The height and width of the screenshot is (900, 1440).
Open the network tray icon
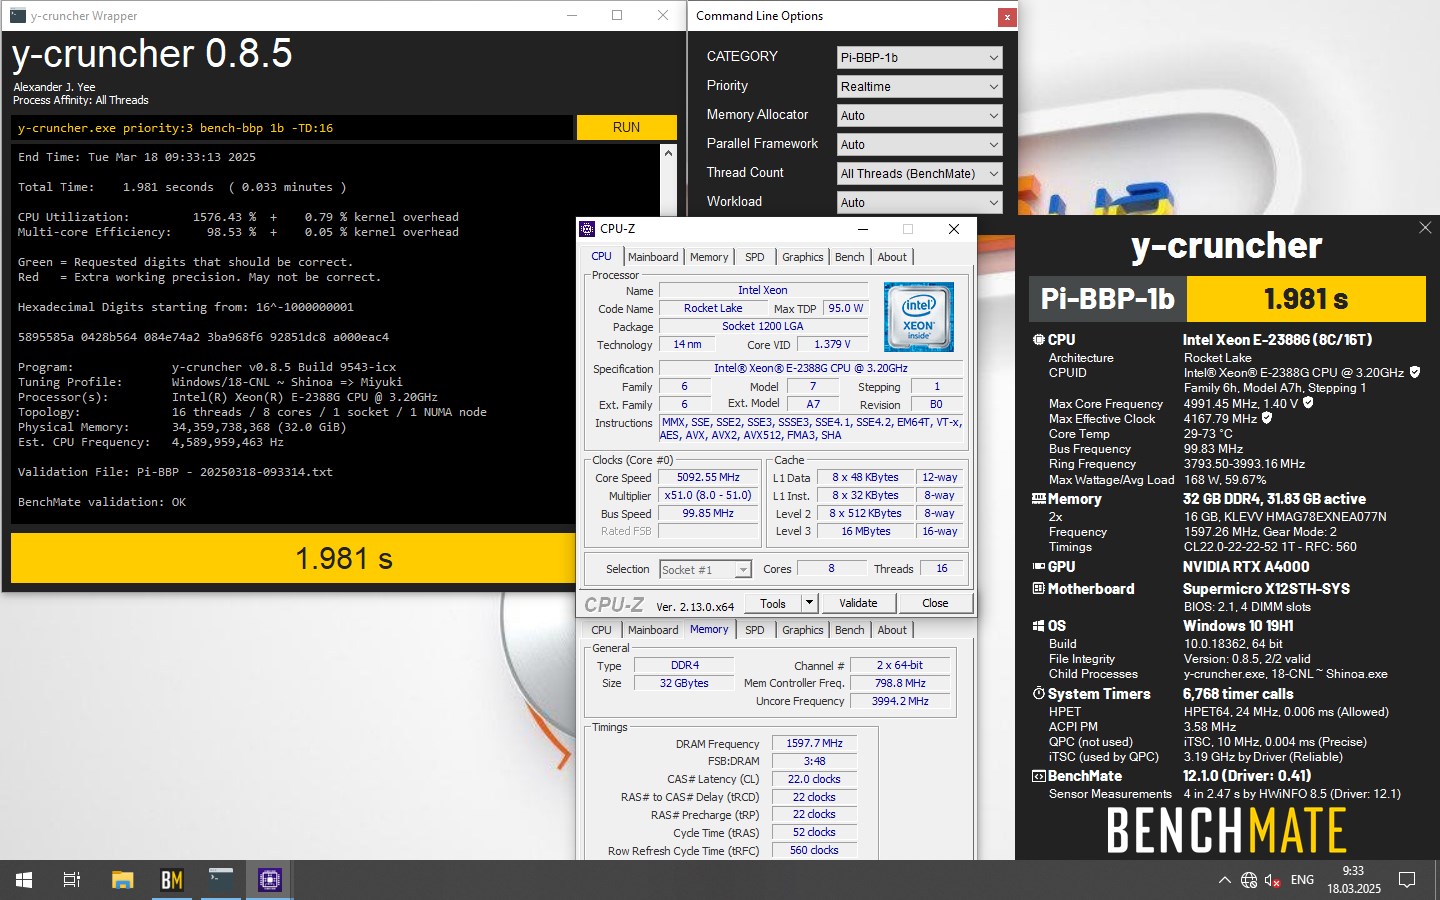1249,880
